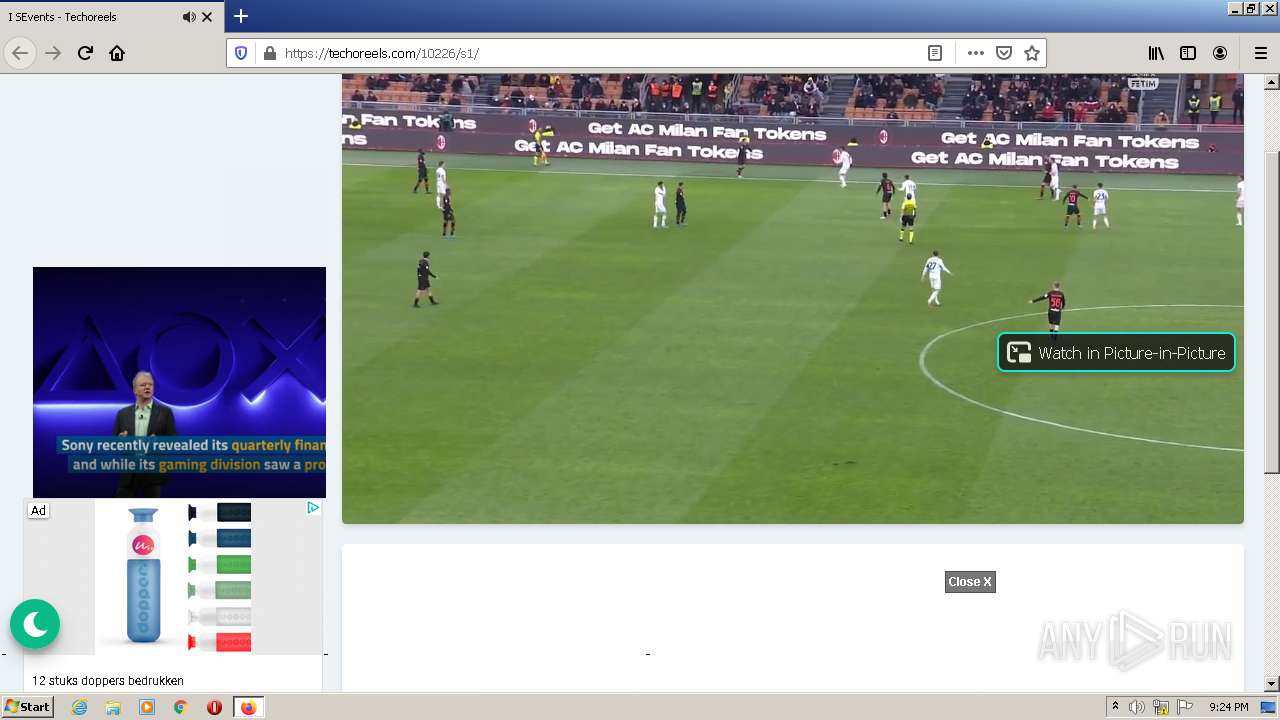The image size is (1280, 720).
Task: Focus the URL address bar
Action: coord(600,53)
